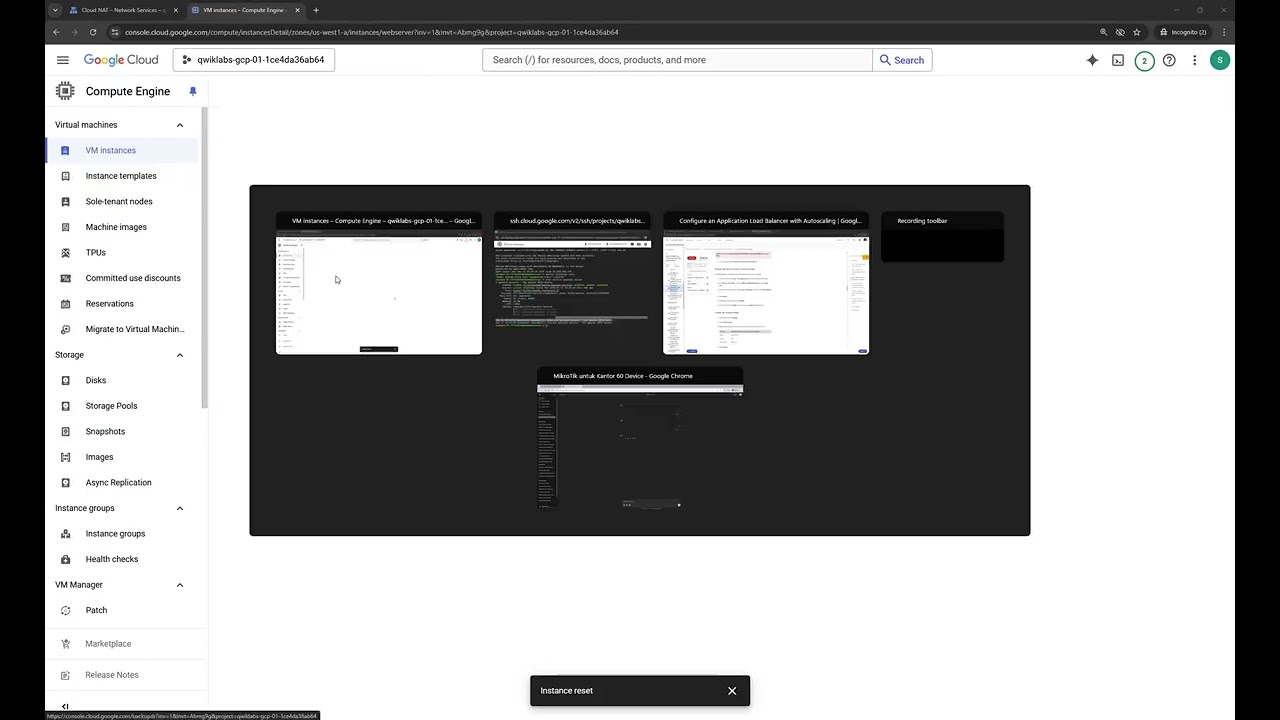
Task: Click the Async Replication icon
Action: [66, 482]
